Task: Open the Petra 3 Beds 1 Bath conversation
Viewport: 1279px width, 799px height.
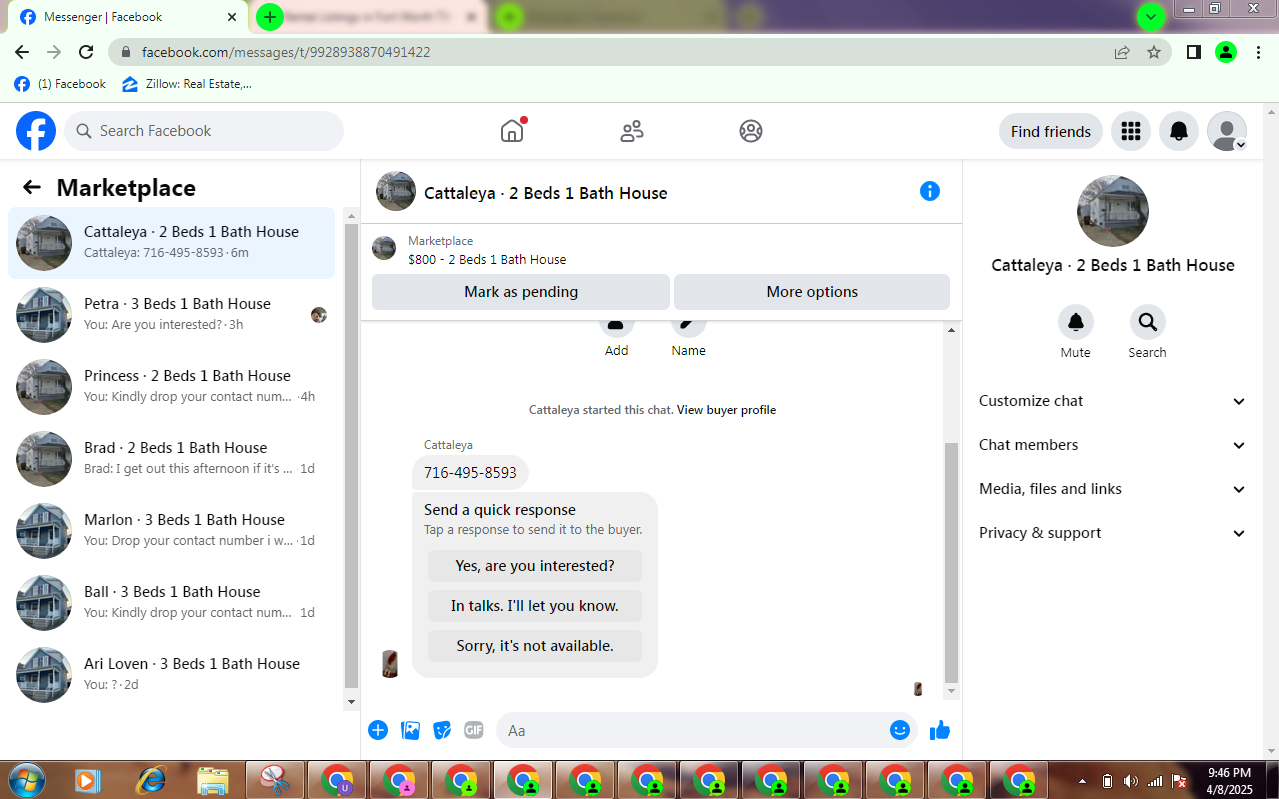Action: point(171,315)
